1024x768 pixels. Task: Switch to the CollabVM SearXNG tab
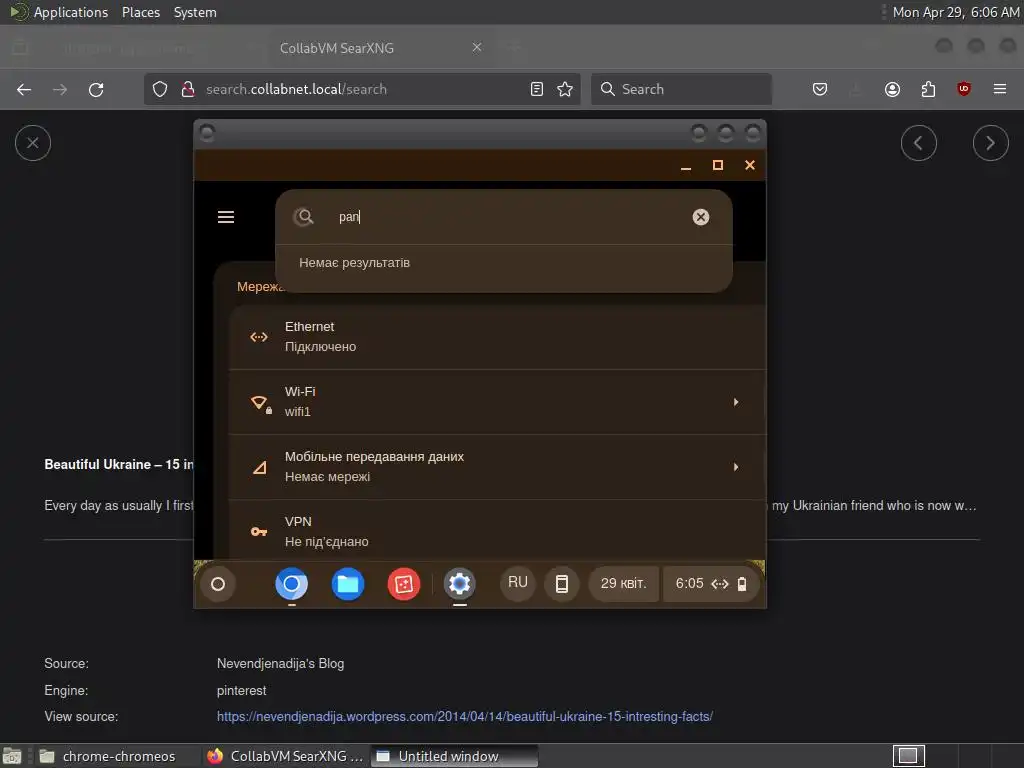tap(377, 48)
